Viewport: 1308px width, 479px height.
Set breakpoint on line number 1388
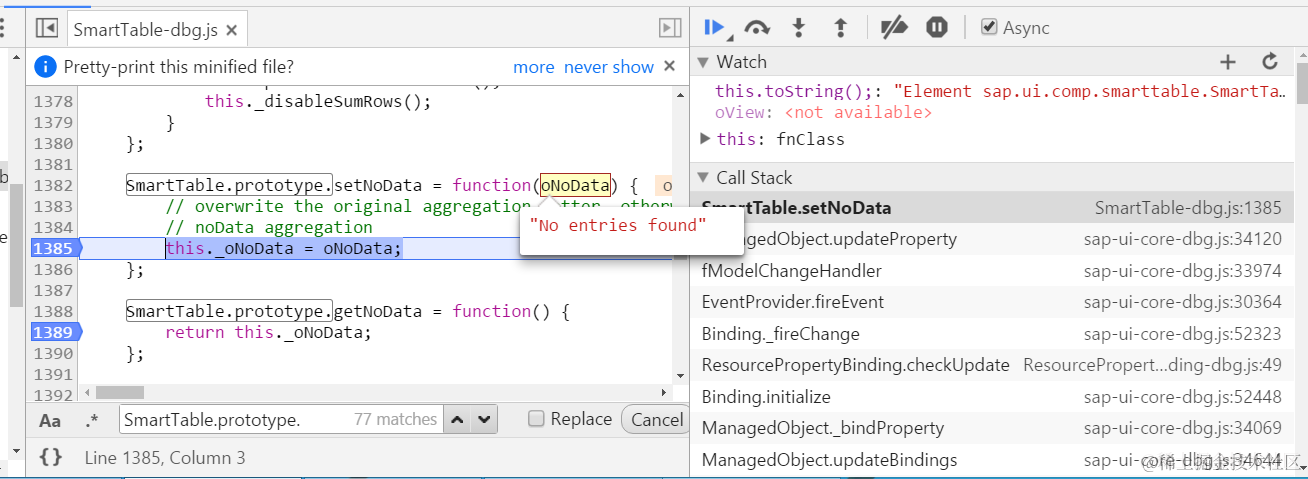pyautogui.click(x=53, y=311)
